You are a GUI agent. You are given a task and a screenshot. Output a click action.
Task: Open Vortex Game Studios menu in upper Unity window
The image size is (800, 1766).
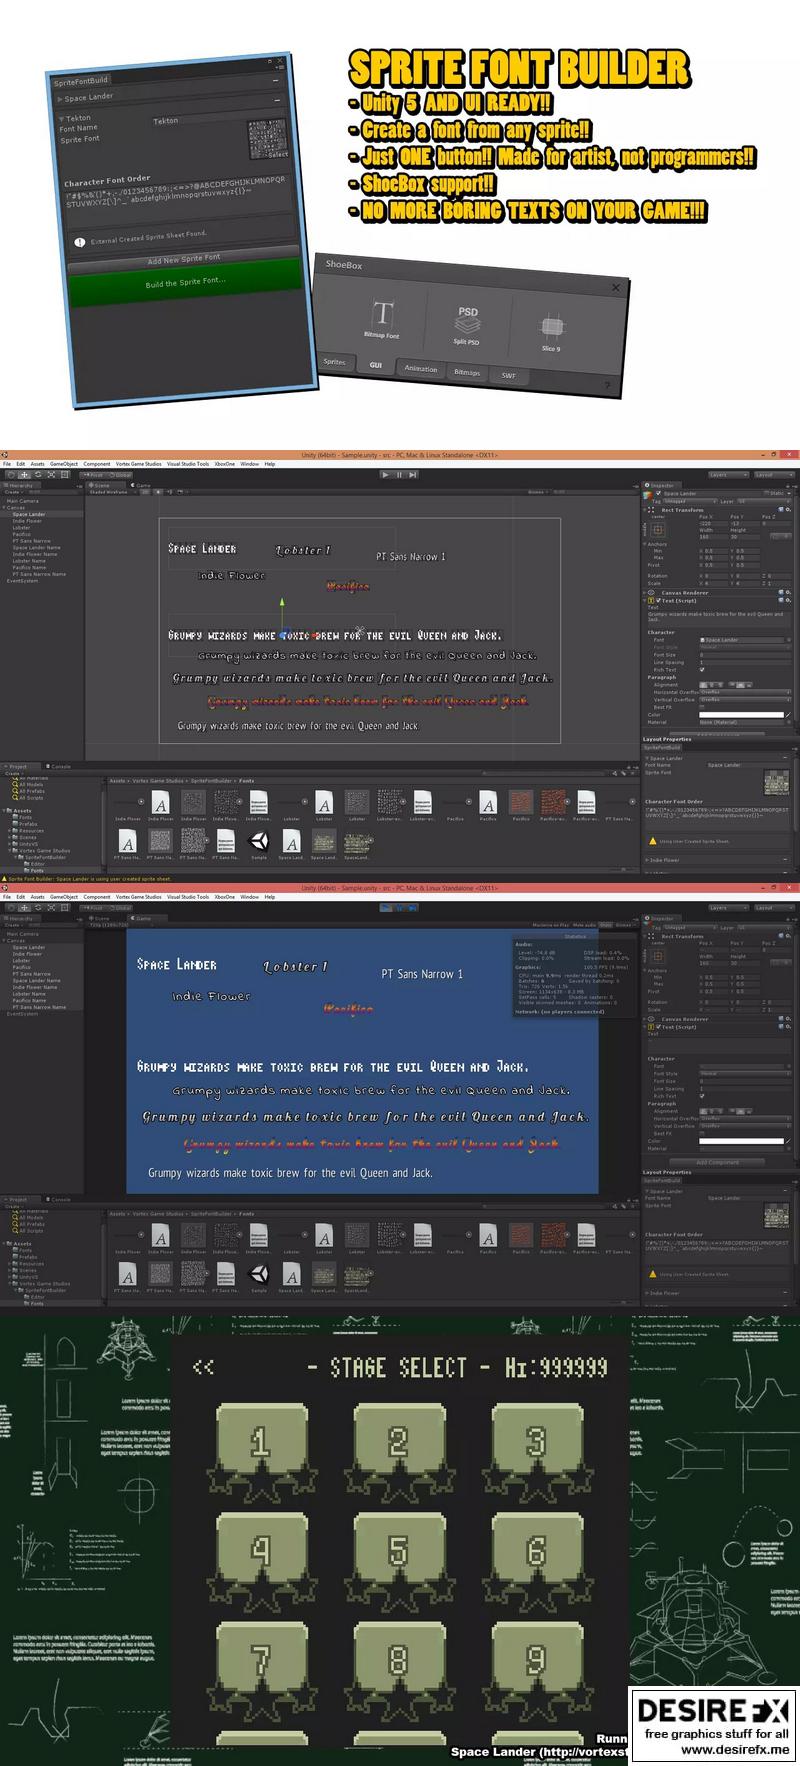pos(138,464)
